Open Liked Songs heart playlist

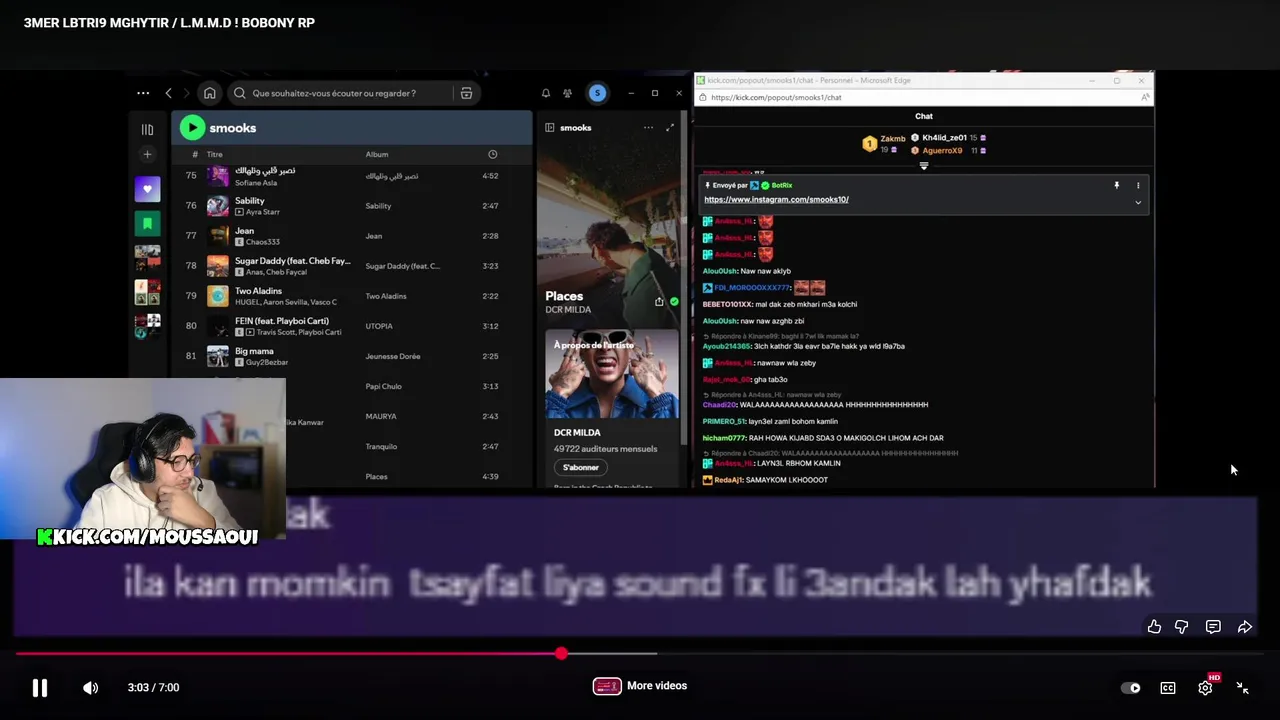(x=147, y=189)
